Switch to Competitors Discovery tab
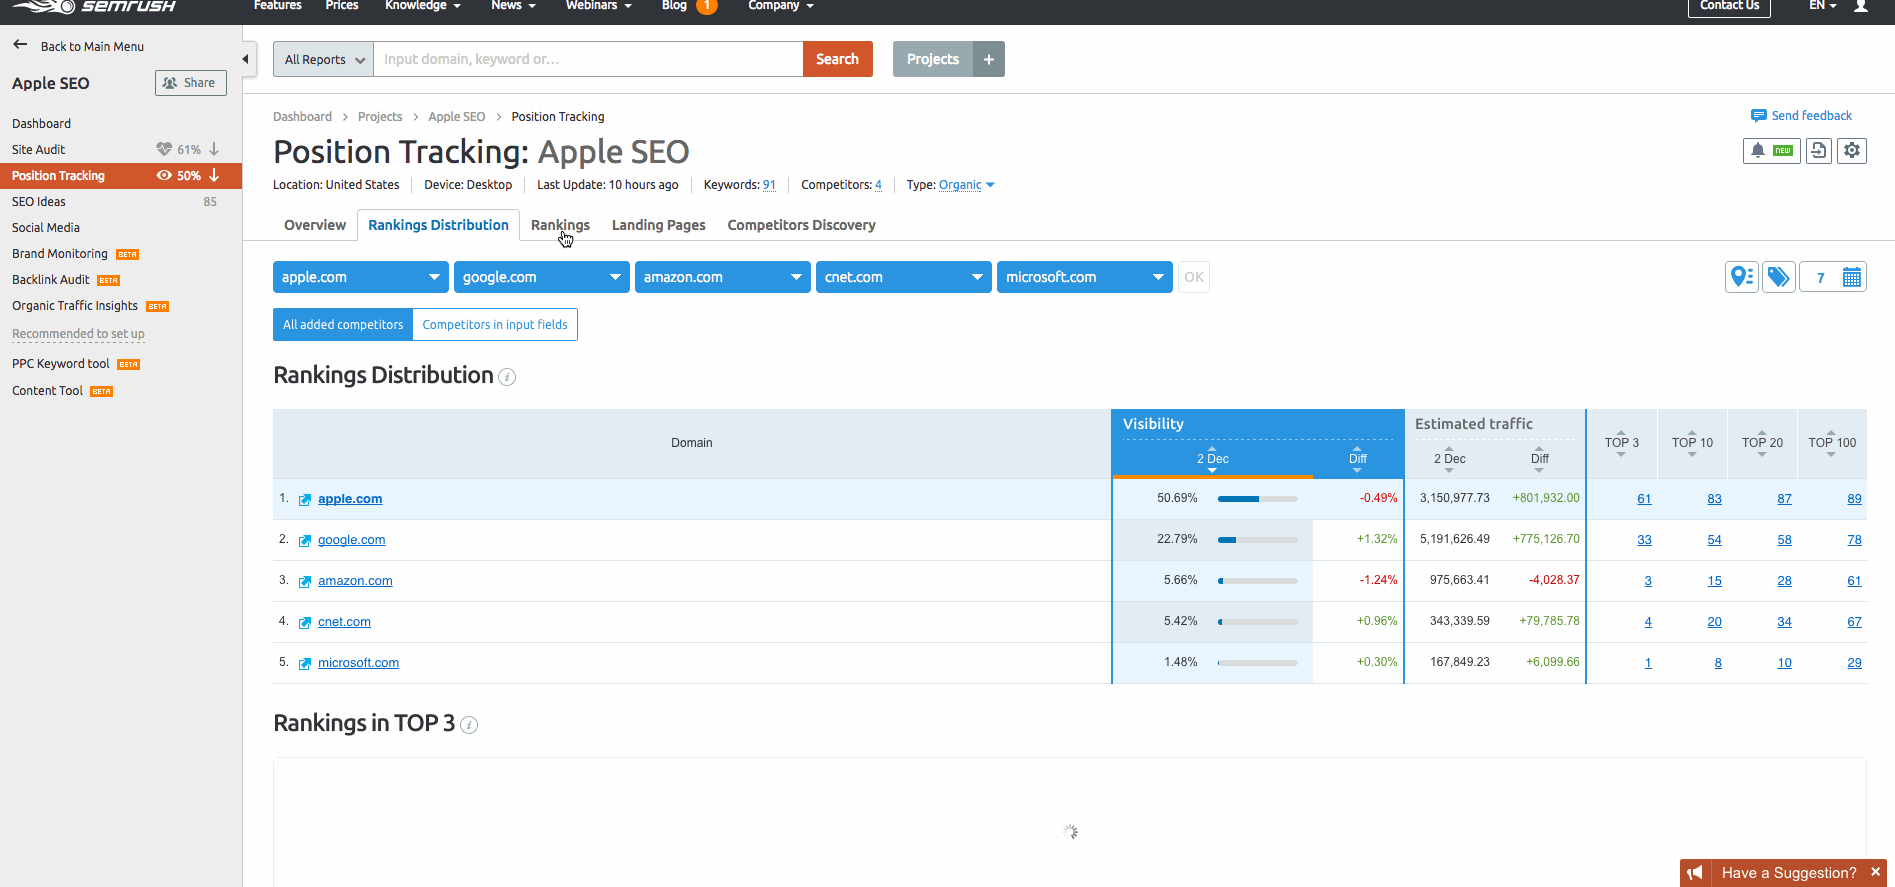This screenshot has height=887, width=1895. [802, 225]
